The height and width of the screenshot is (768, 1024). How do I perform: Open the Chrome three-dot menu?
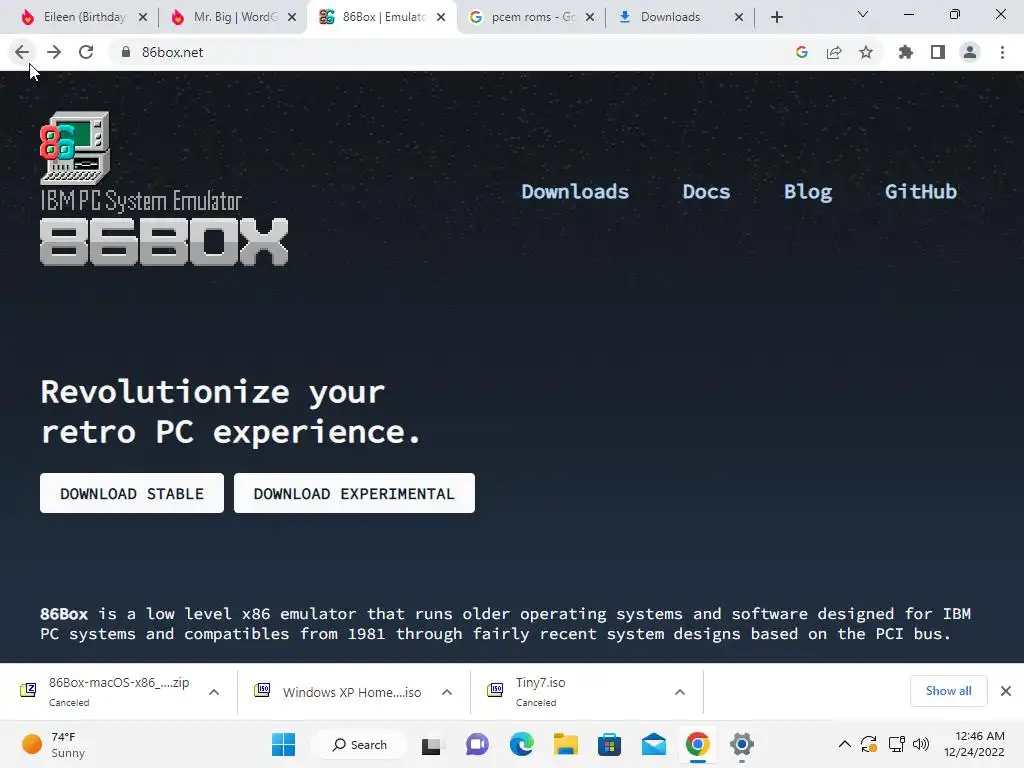pyautogui.click(x=1002, y=52)
